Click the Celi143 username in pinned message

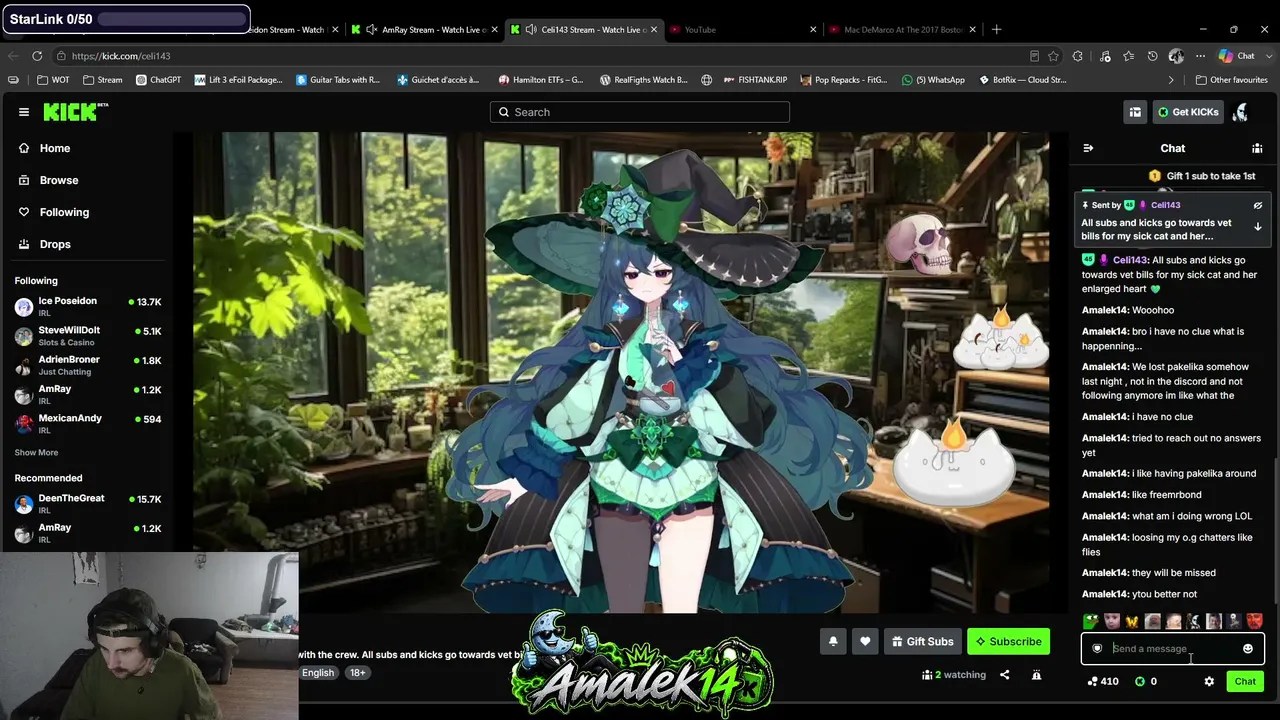(1166, 205)
